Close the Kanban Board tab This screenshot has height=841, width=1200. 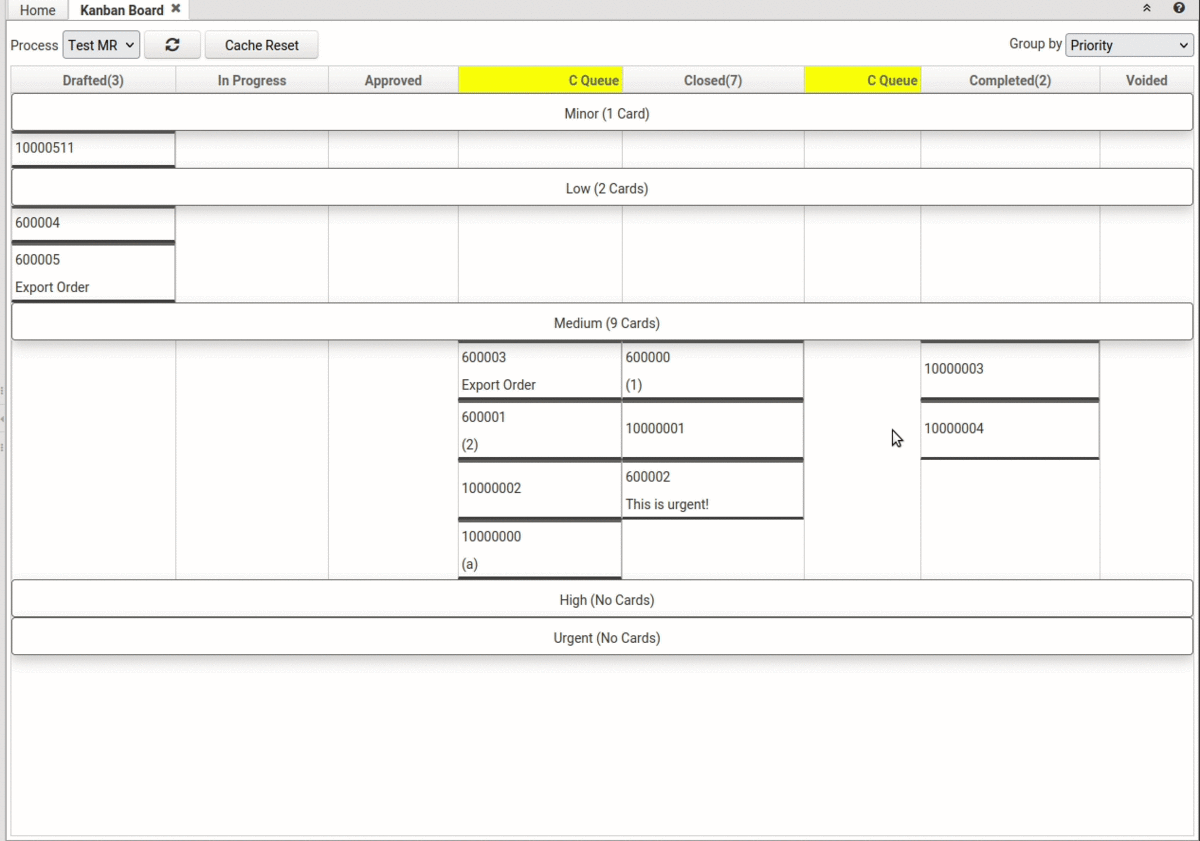[176, 8]
